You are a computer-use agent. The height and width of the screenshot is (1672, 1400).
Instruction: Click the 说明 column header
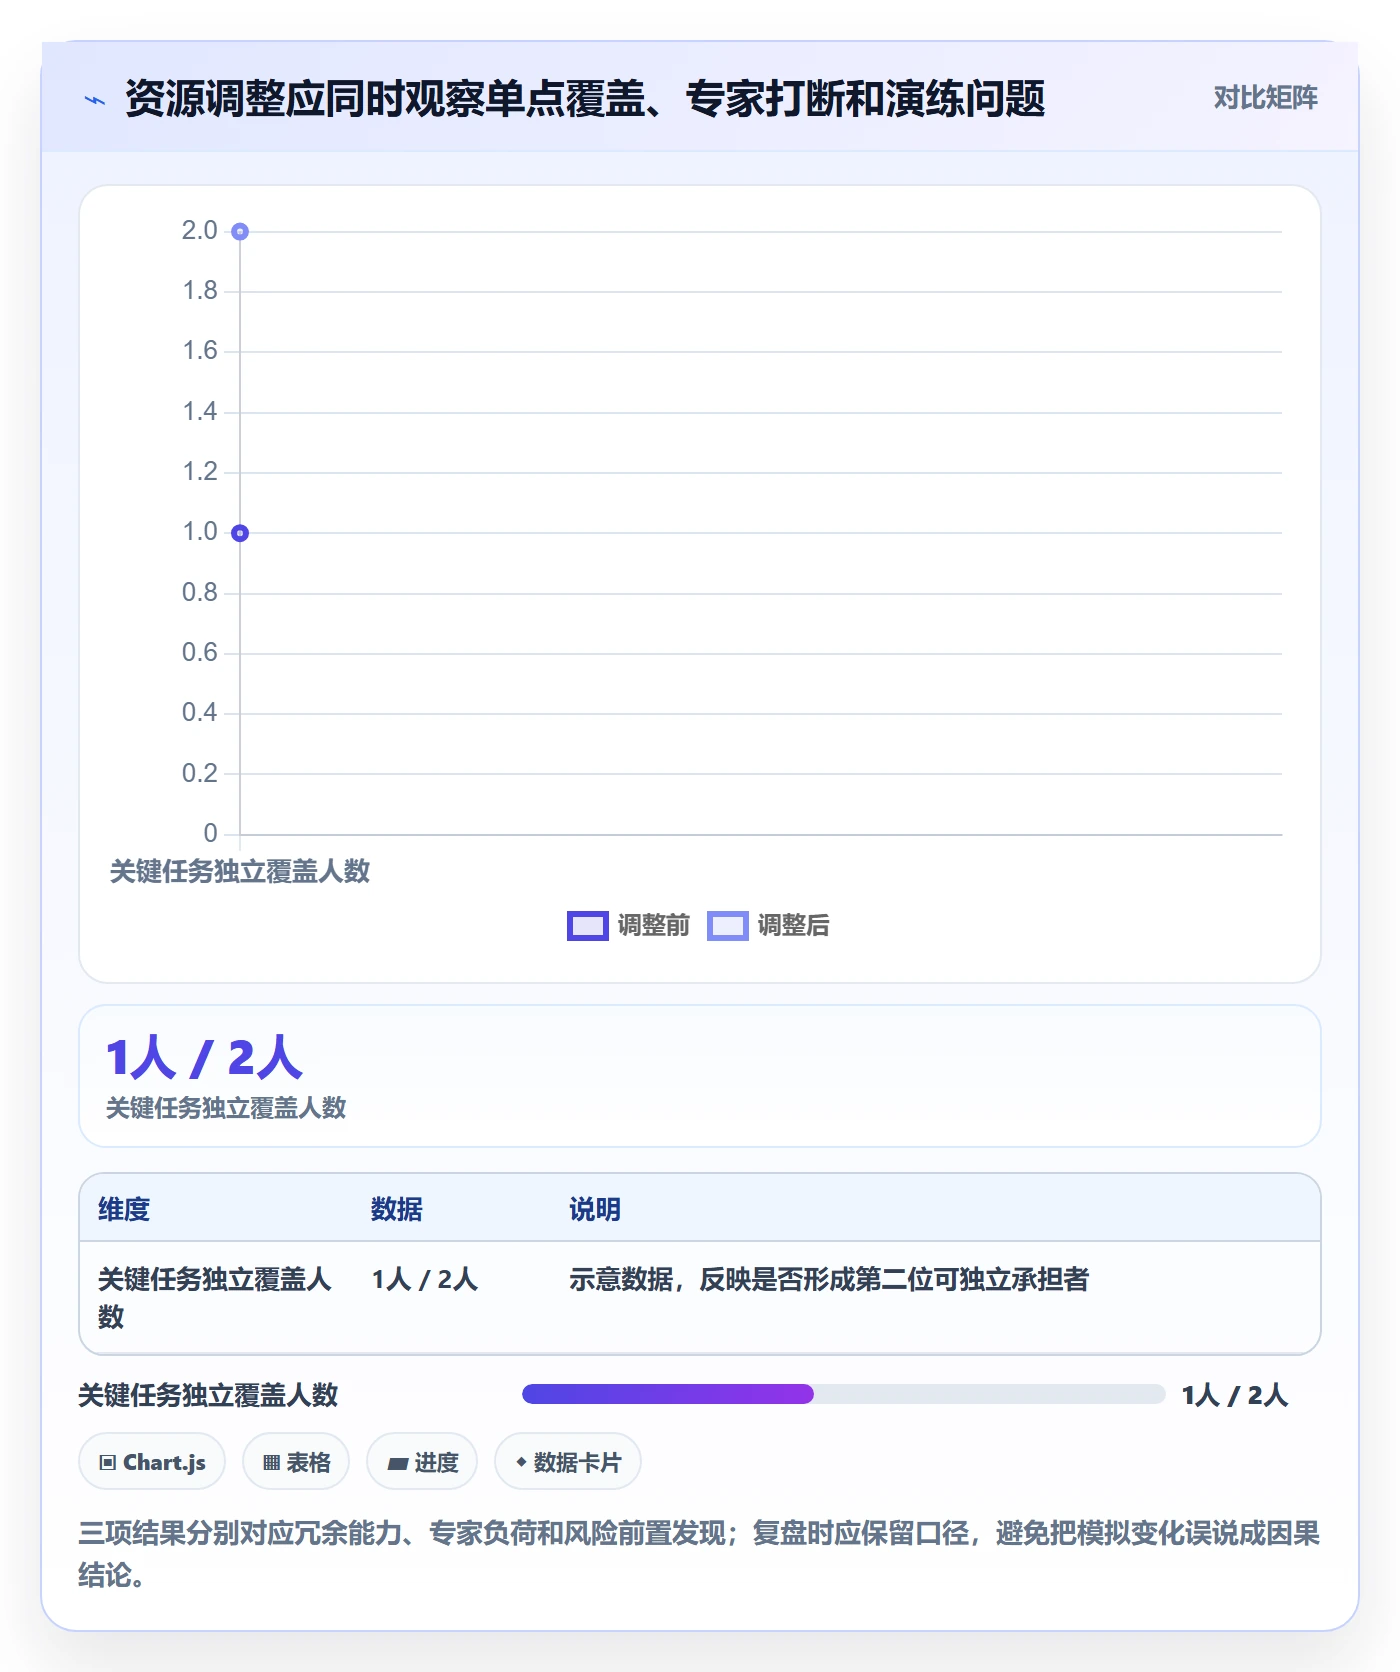[595, 1209]
